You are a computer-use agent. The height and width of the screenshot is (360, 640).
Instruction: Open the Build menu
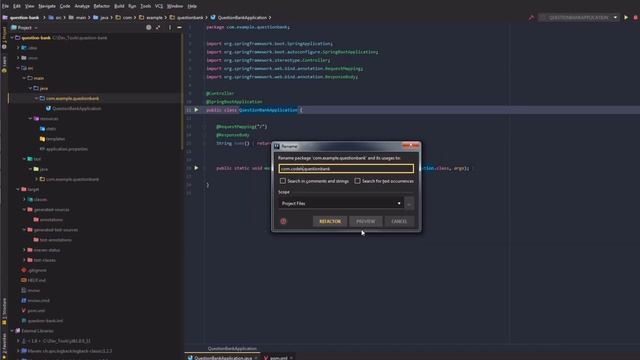(119, 6)
